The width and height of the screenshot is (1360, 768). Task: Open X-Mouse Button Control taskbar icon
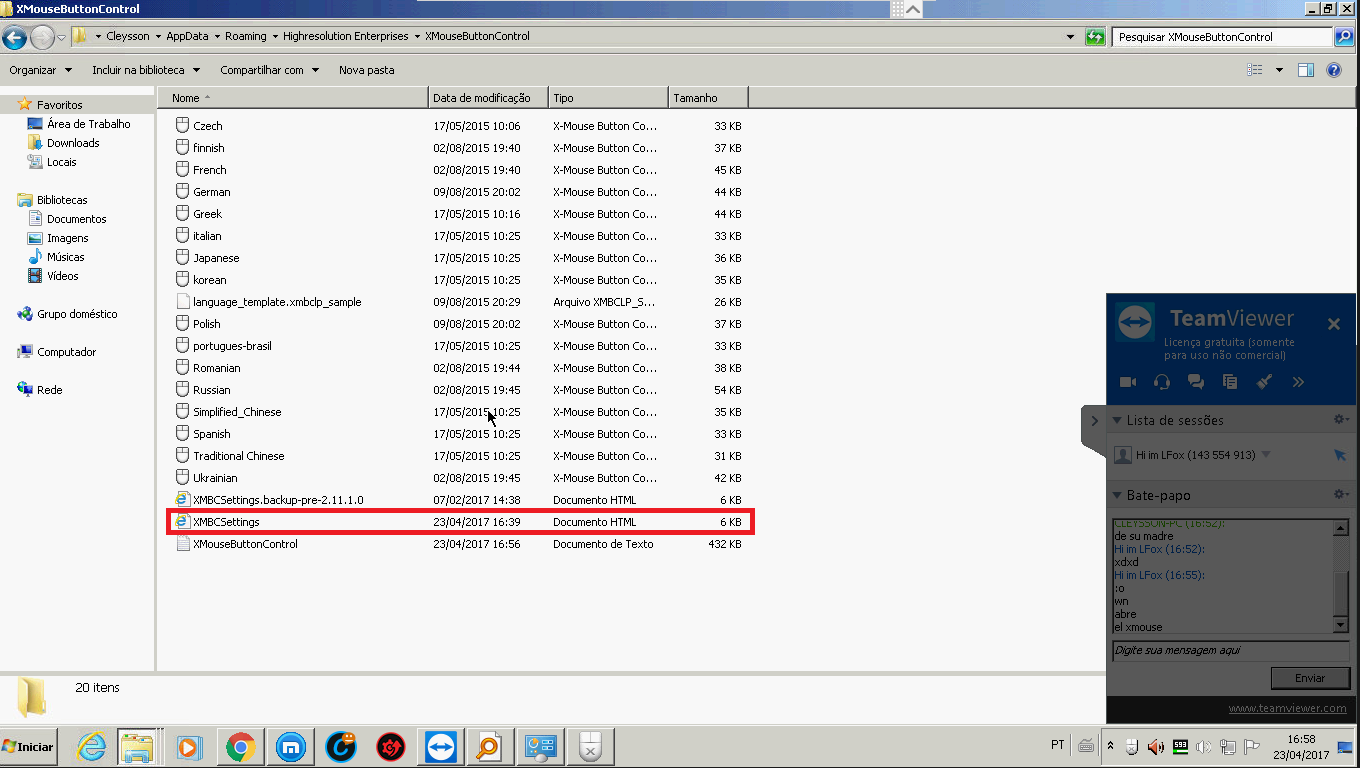coord(591,747)
